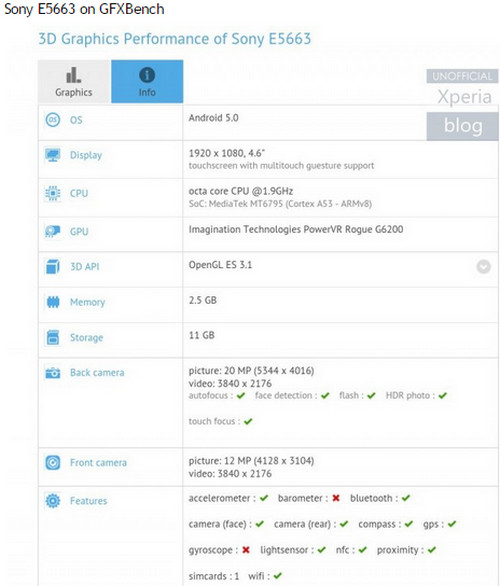Click the octa core CPU @1.9GHz text
The image size is (500, 586).
[241, 191]
